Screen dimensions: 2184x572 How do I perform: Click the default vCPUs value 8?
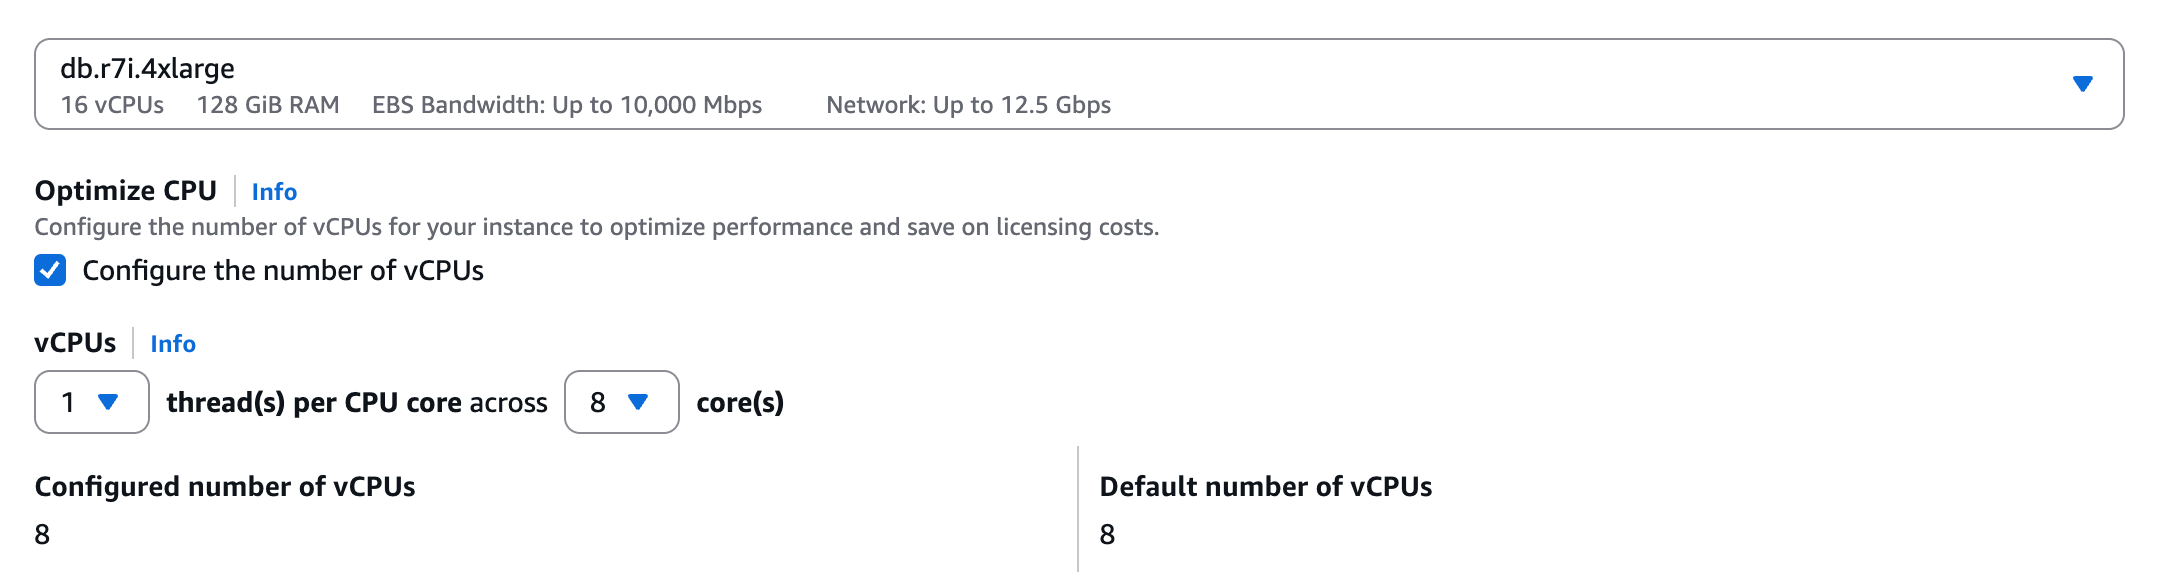(1107, 534)
